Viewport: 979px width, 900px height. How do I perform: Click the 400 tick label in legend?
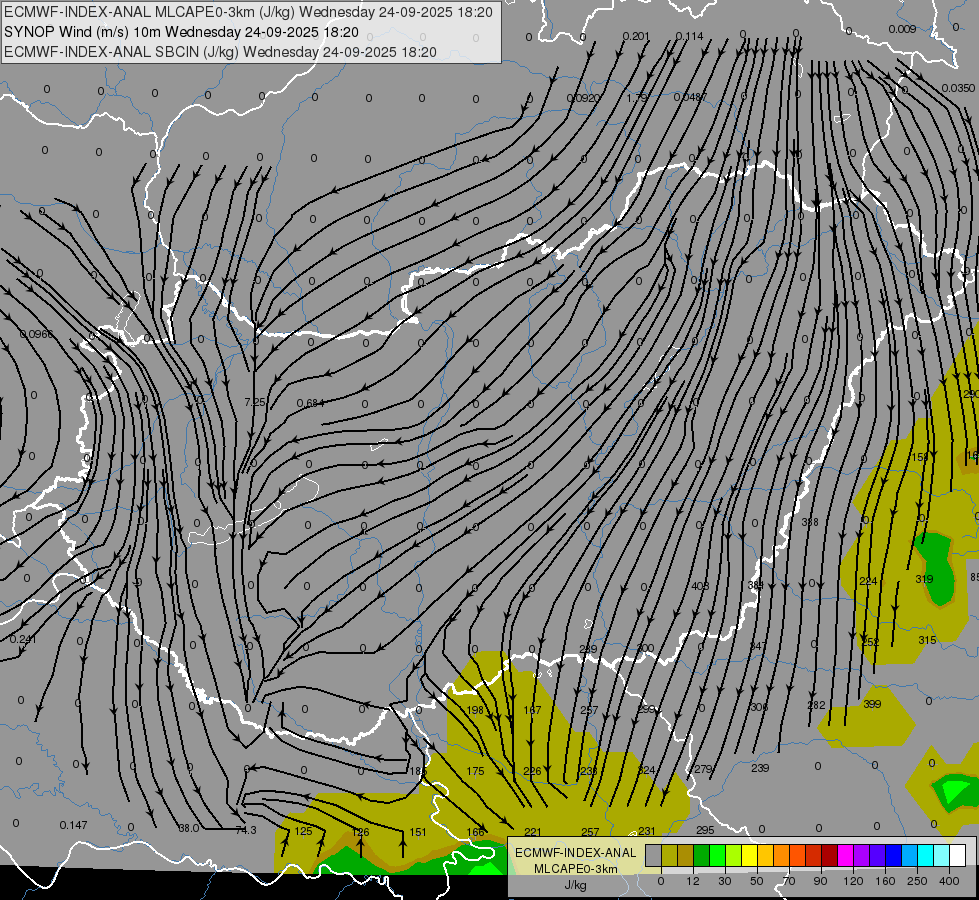point(949,881)
